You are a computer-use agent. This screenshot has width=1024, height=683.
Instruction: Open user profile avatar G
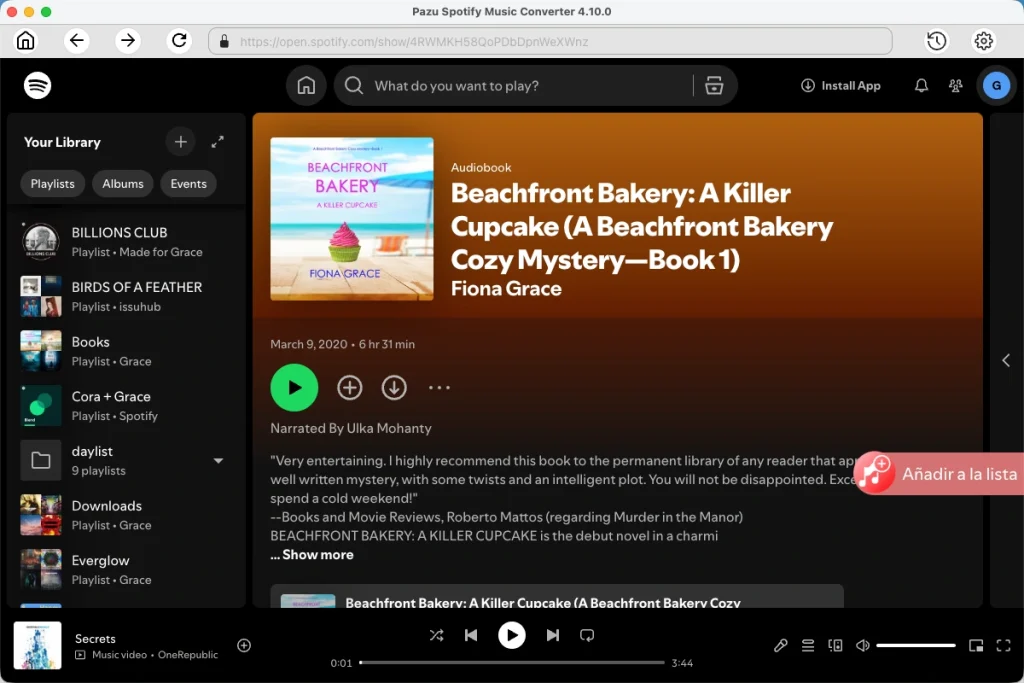click(997, 86)
